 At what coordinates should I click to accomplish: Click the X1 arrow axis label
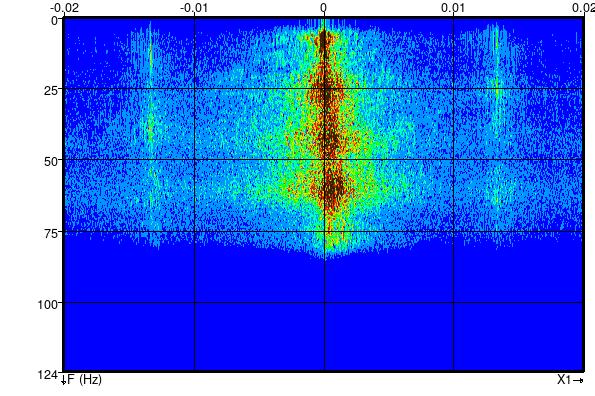pos(570,380)
